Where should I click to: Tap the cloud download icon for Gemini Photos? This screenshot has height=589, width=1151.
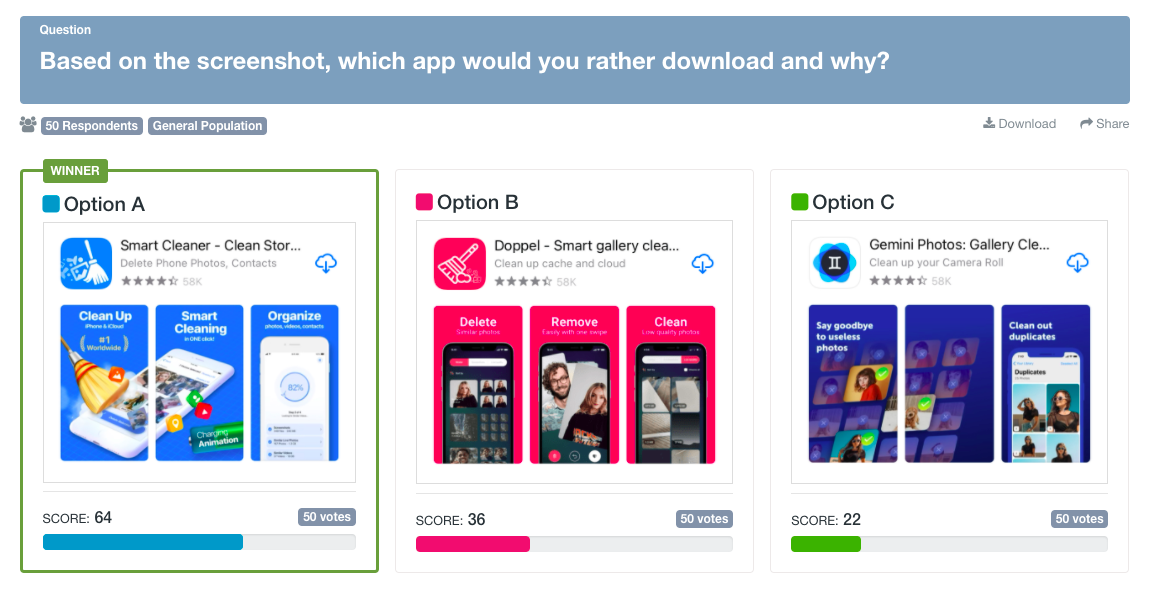point(1078,262)
